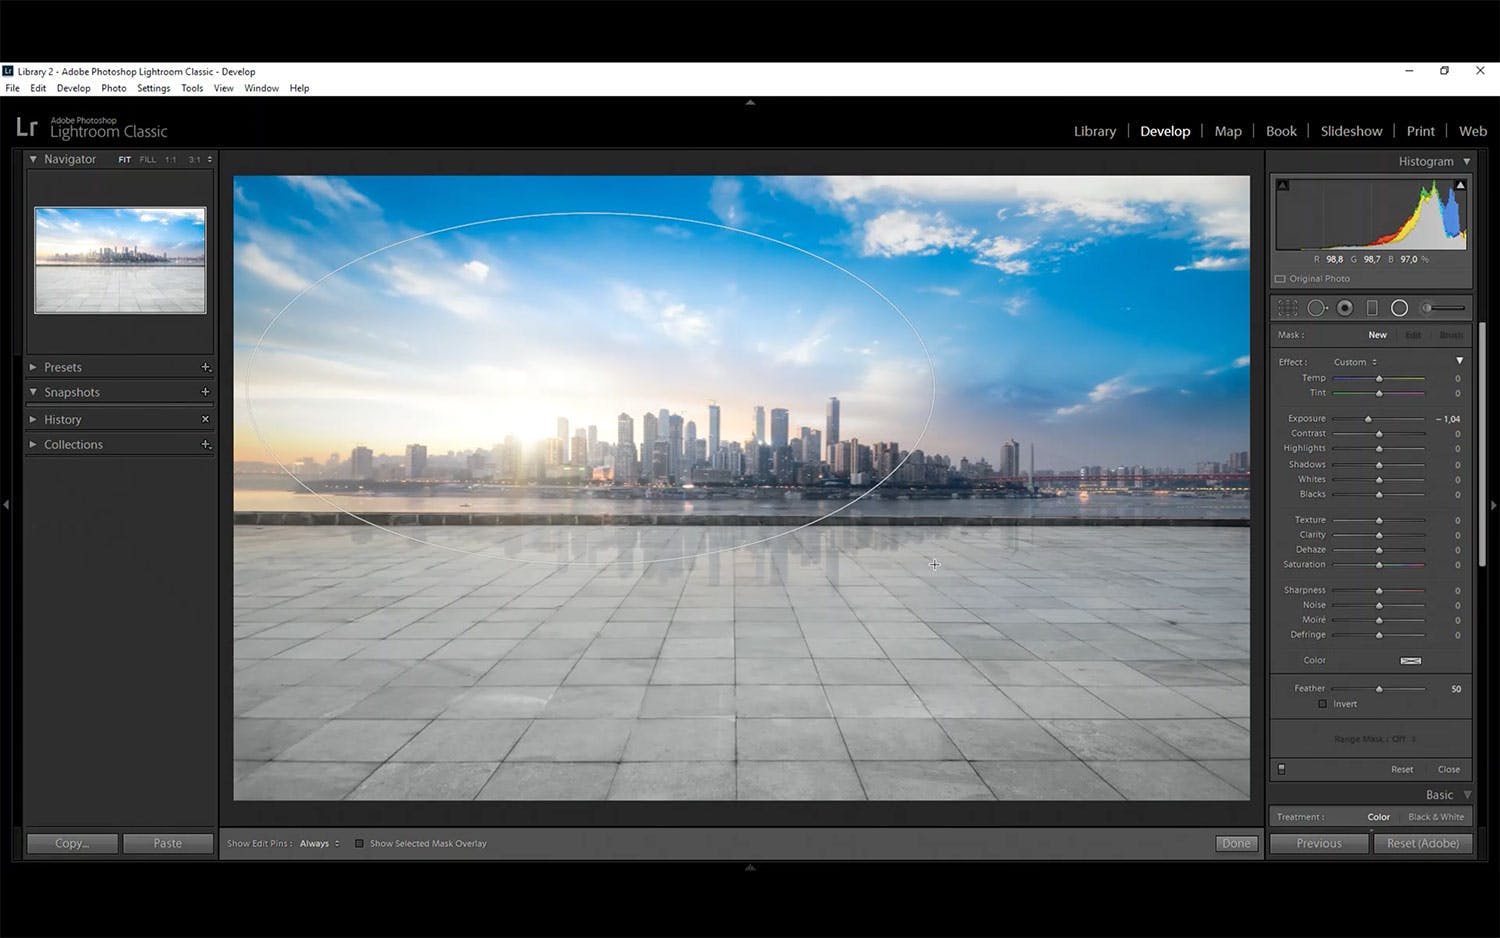Open the Develop menu in menu bar
Screen dimensions: 1500x938
[73, 88]
